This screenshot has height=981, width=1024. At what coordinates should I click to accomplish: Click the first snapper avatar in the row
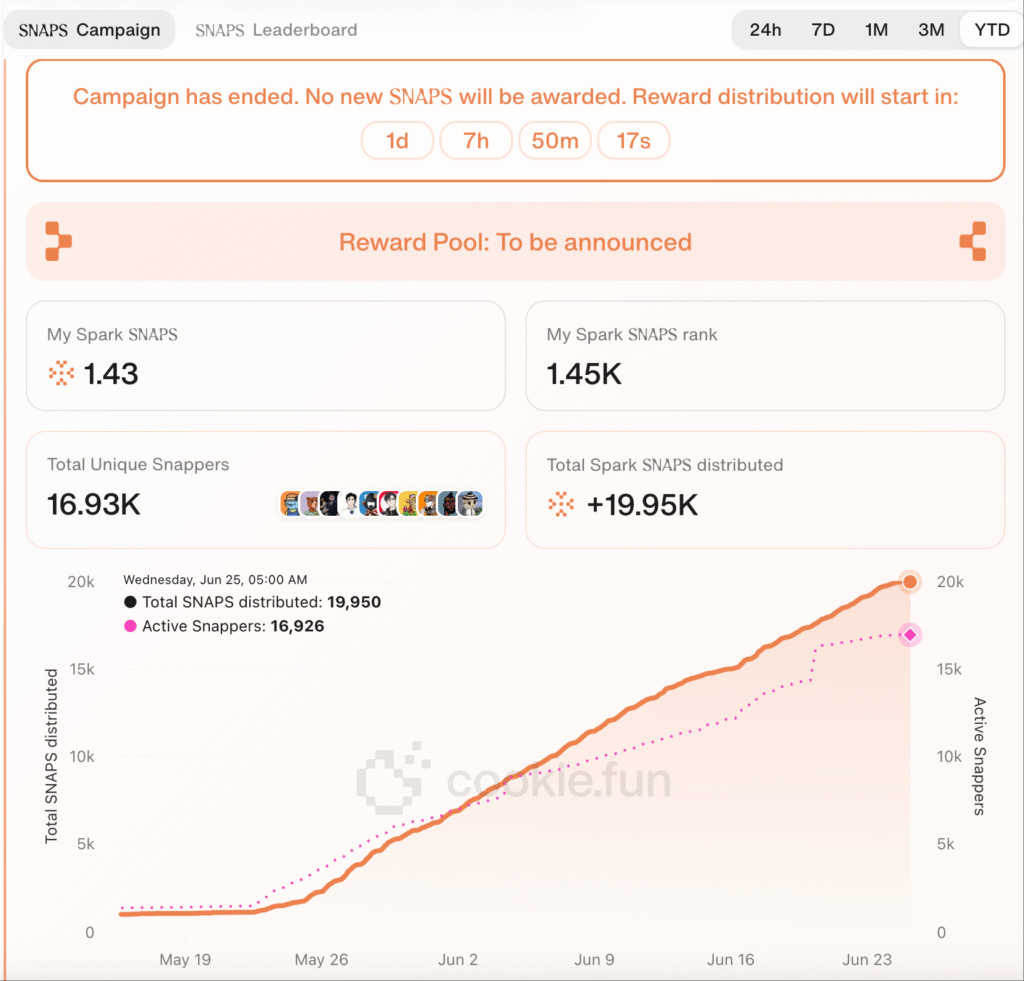click(291, 504)
